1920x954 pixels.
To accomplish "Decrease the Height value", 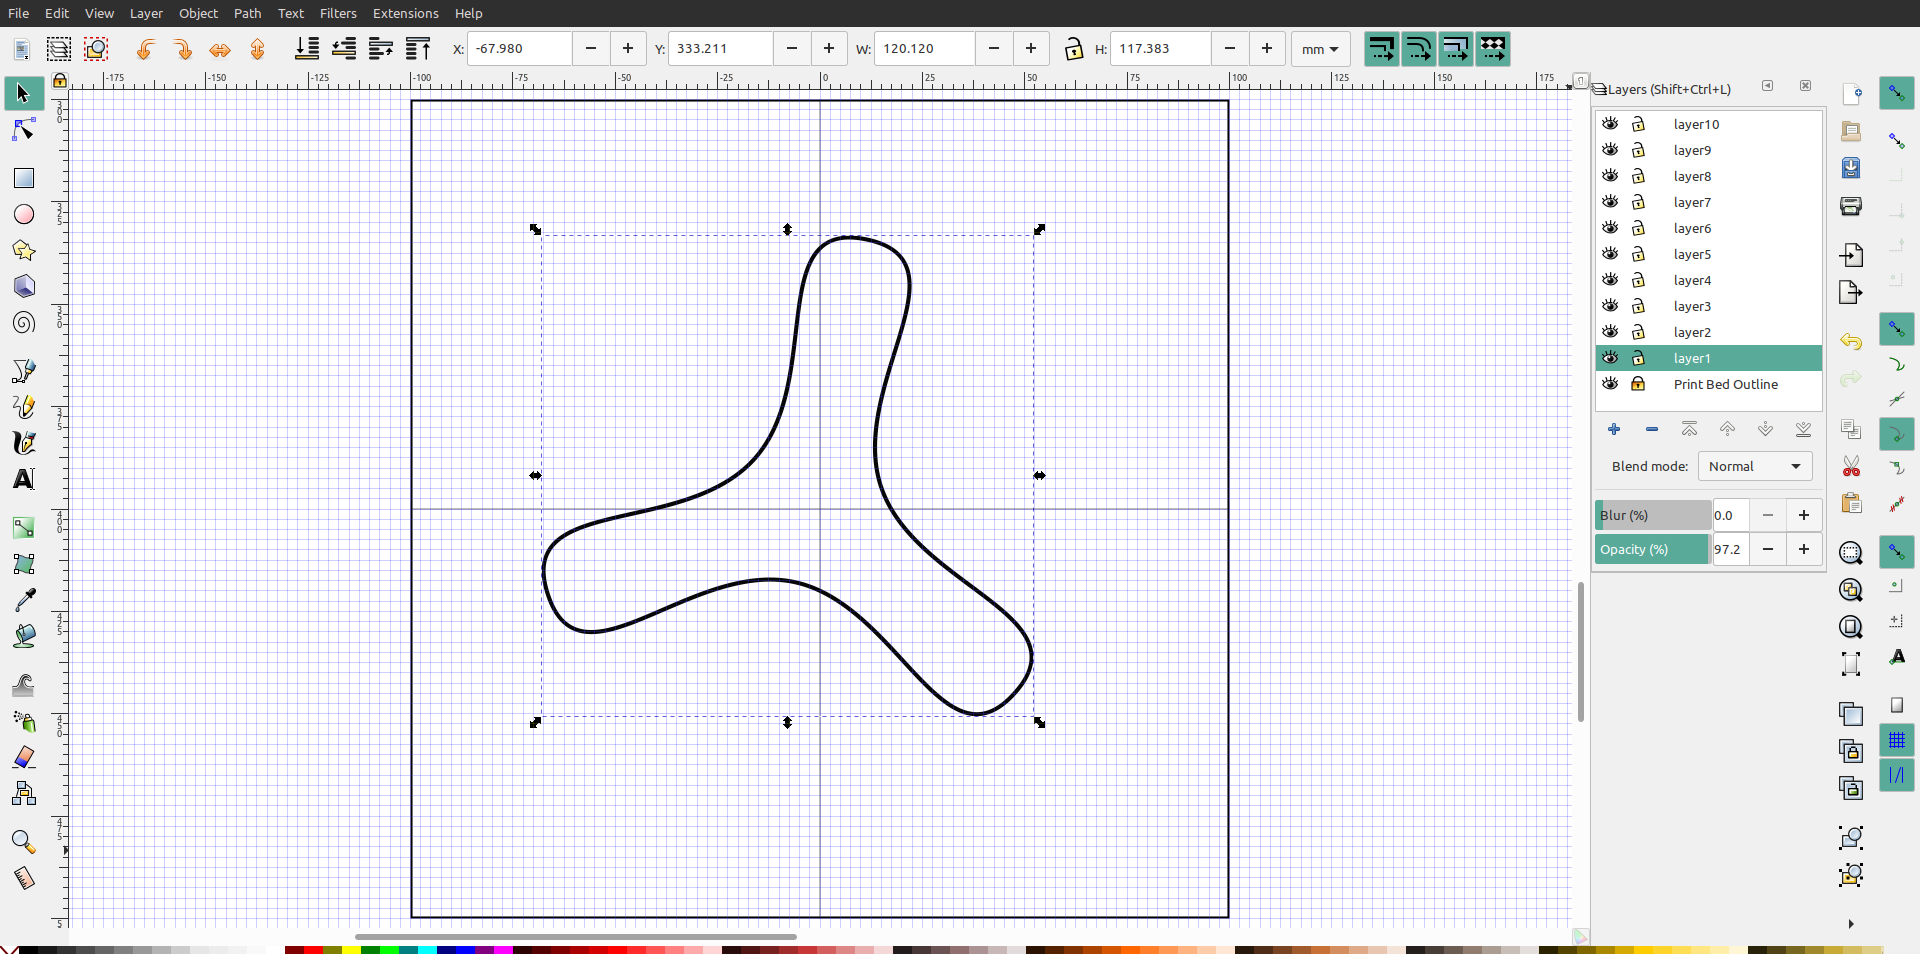I will pos(1230,49).
